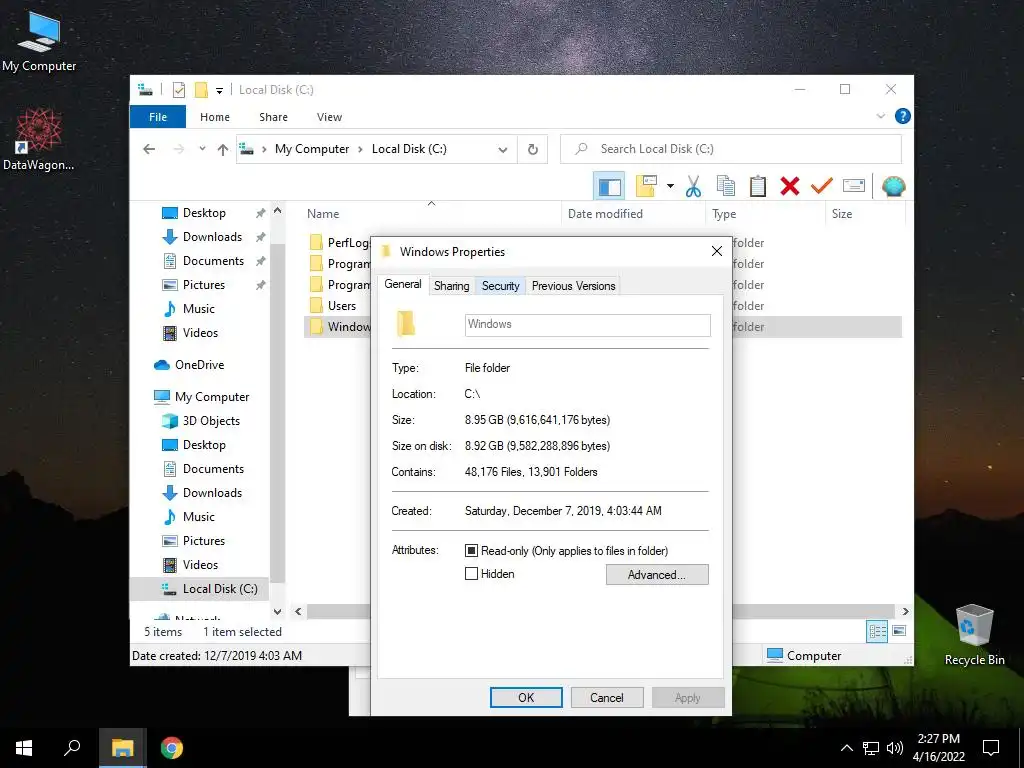The height and width of the screenshot is (768, 1024).
Task: Click the Paste clipboard icon
Action: point(758,186)
